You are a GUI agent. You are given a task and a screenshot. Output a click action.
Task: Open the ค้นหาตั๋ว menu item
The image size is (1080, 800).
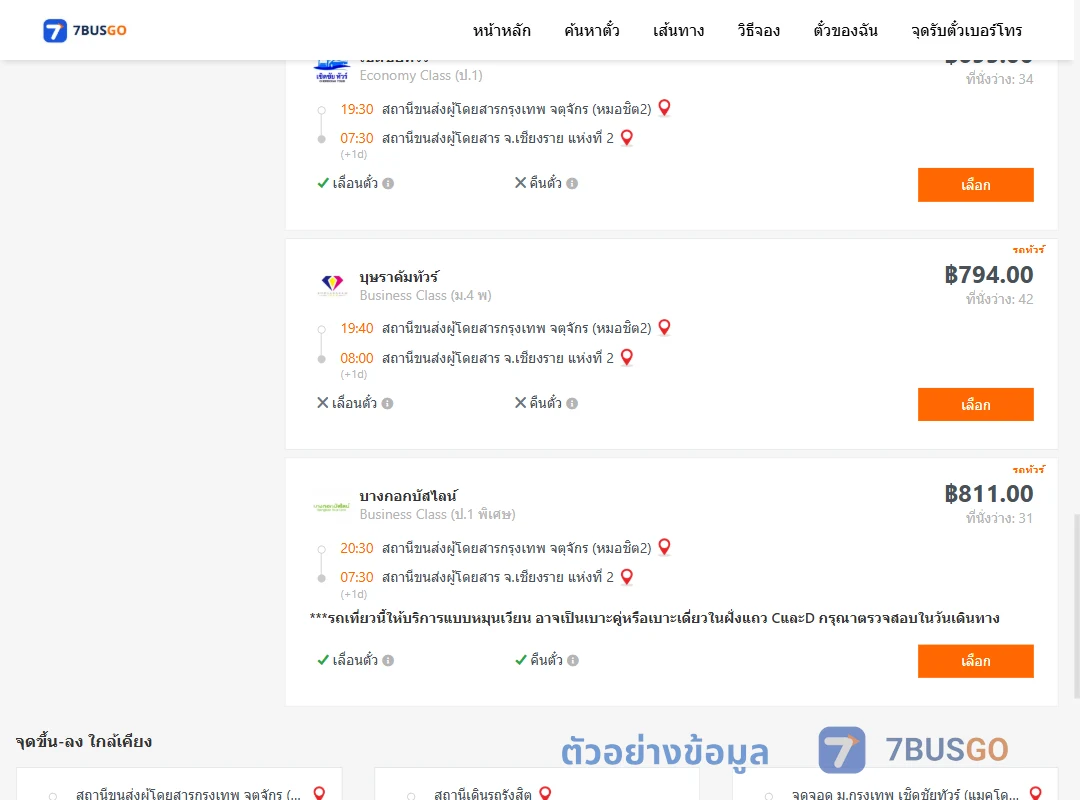592,30
